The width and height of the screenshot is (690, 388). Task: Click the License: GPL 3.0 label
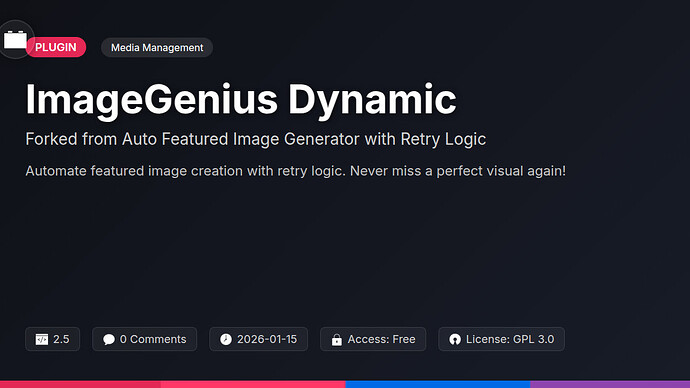coord(510,339)
